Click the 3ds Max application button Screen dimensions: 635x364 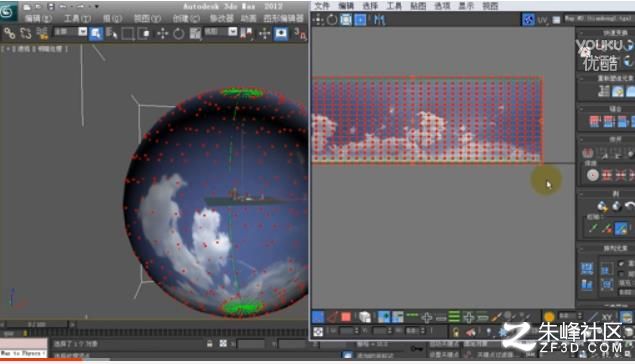[x=7, y=12]
